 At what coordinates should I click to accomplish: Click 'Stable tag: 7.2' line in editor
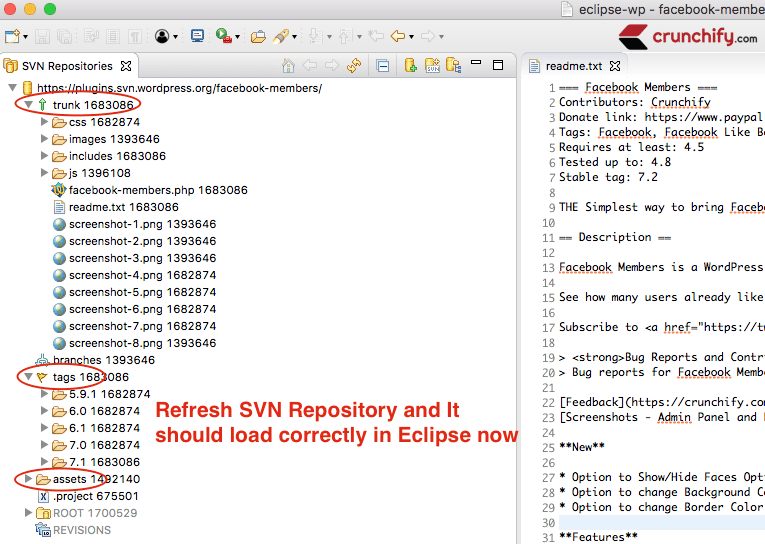608,177
